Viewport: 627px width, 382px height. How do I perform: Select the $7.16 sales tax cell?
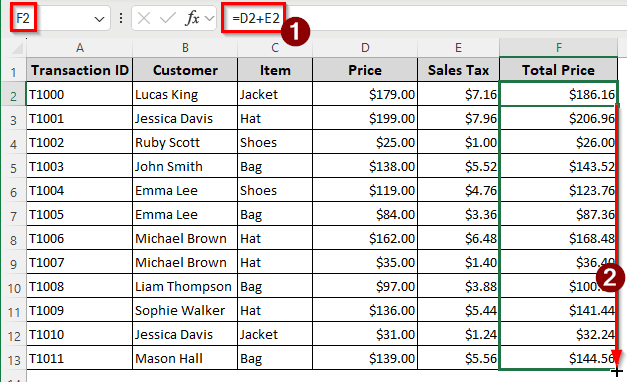point(458,94)
